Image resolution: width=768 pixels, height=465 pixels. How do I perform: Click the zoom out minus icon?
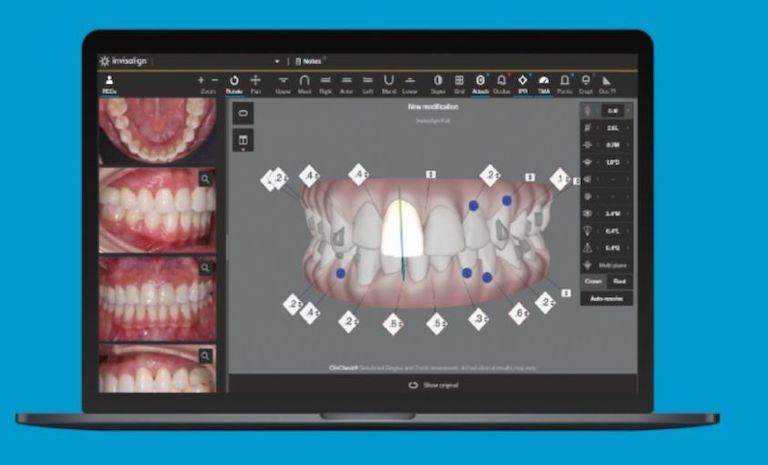coord(215,80)
